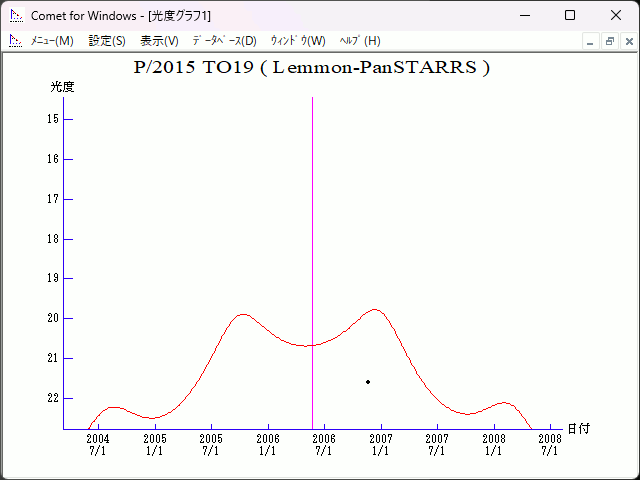Expand the データベース(D) database menu

224,41
